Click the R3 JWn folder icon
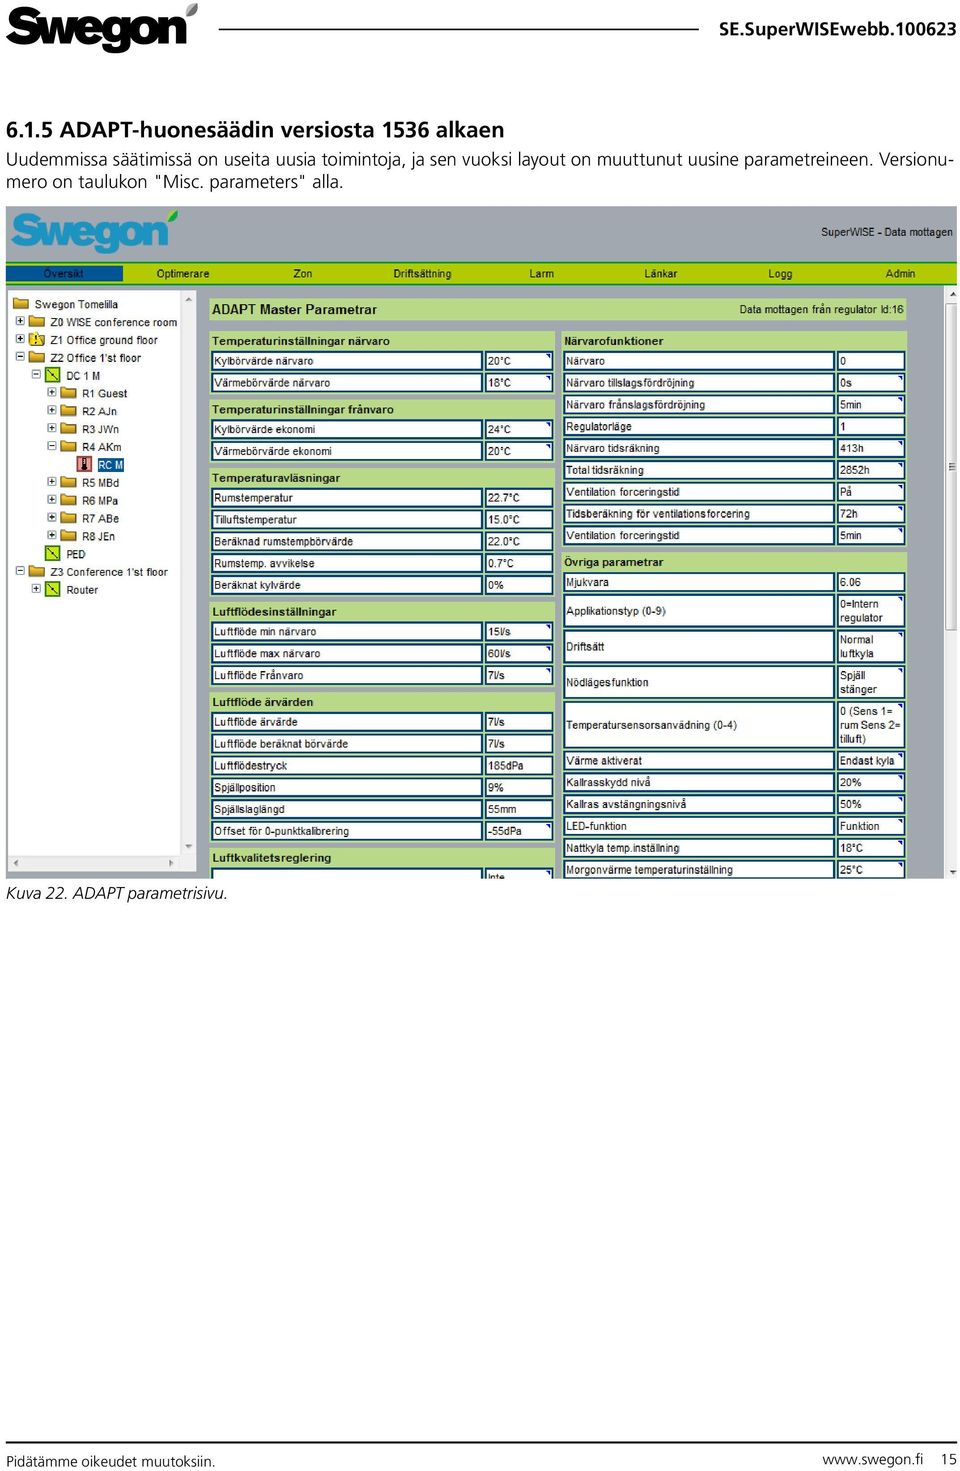Image resolution: width=960 pixels, height=1471 pixels. (x=69, y=429)
